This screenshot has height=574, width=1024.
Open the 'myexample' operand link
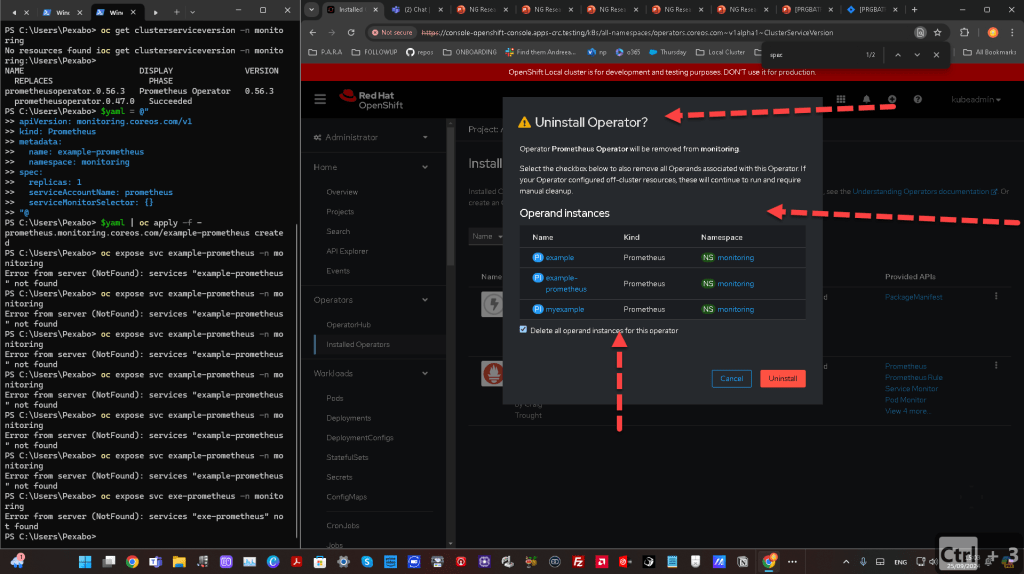(565, 310)
